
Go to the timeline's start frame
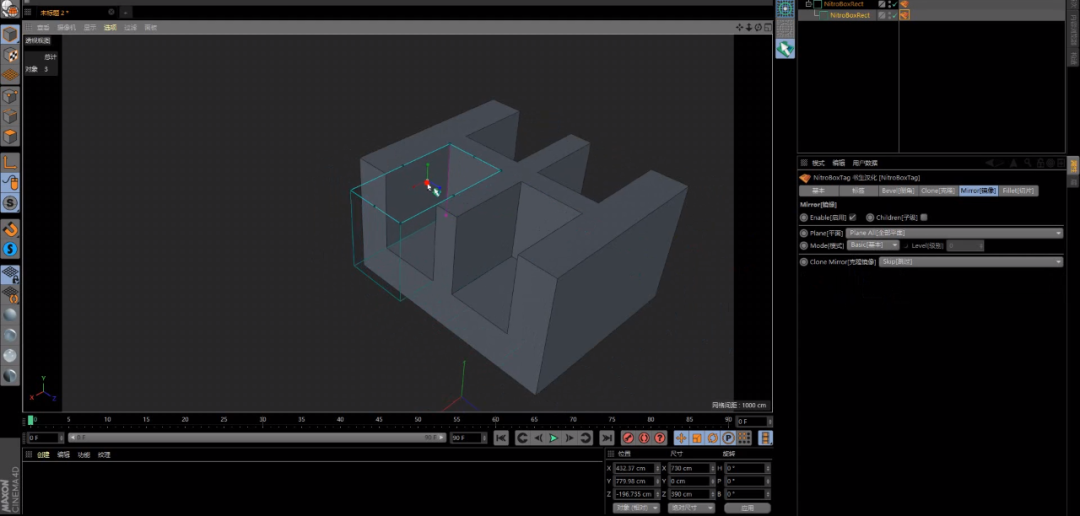tap(501, 438)
